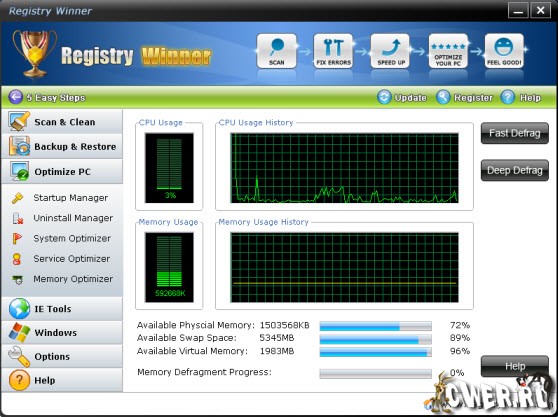Expand the Backup & Restore section
This screenshot has width=558, height=417.
62,146
